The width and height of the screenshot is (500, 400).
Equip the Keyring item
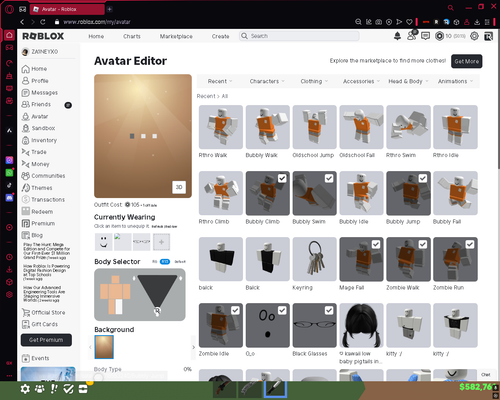pyautogui.click(x=314, y=259)
